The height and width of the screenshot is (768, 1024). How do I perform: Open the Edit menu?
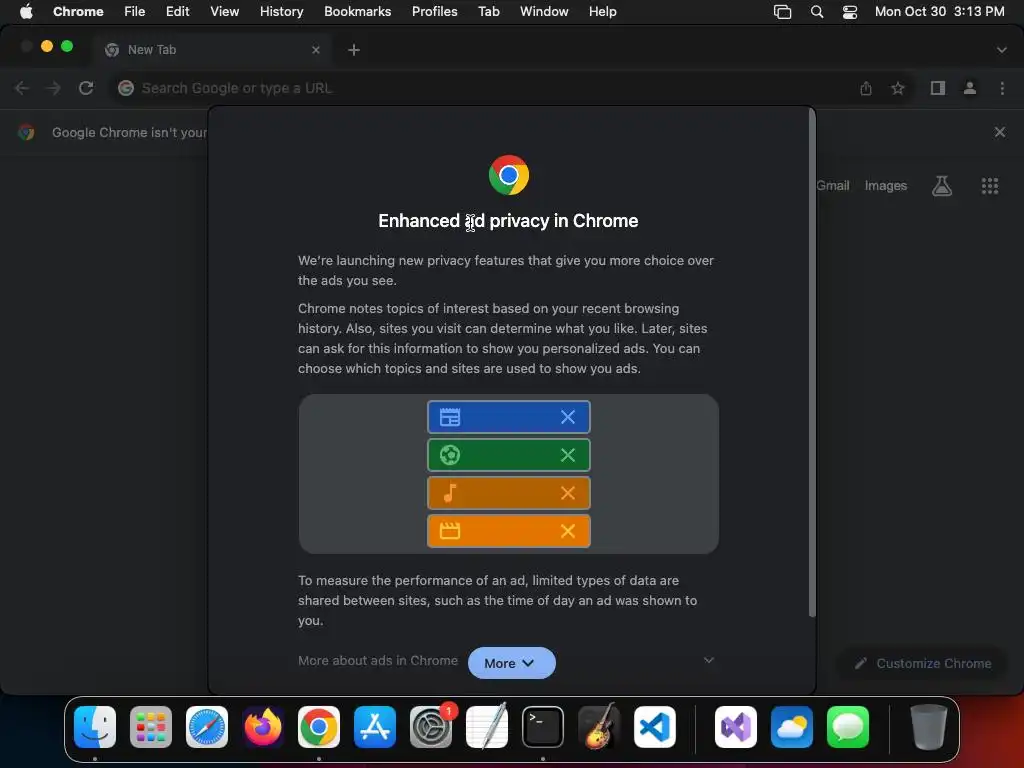[177, 11]
